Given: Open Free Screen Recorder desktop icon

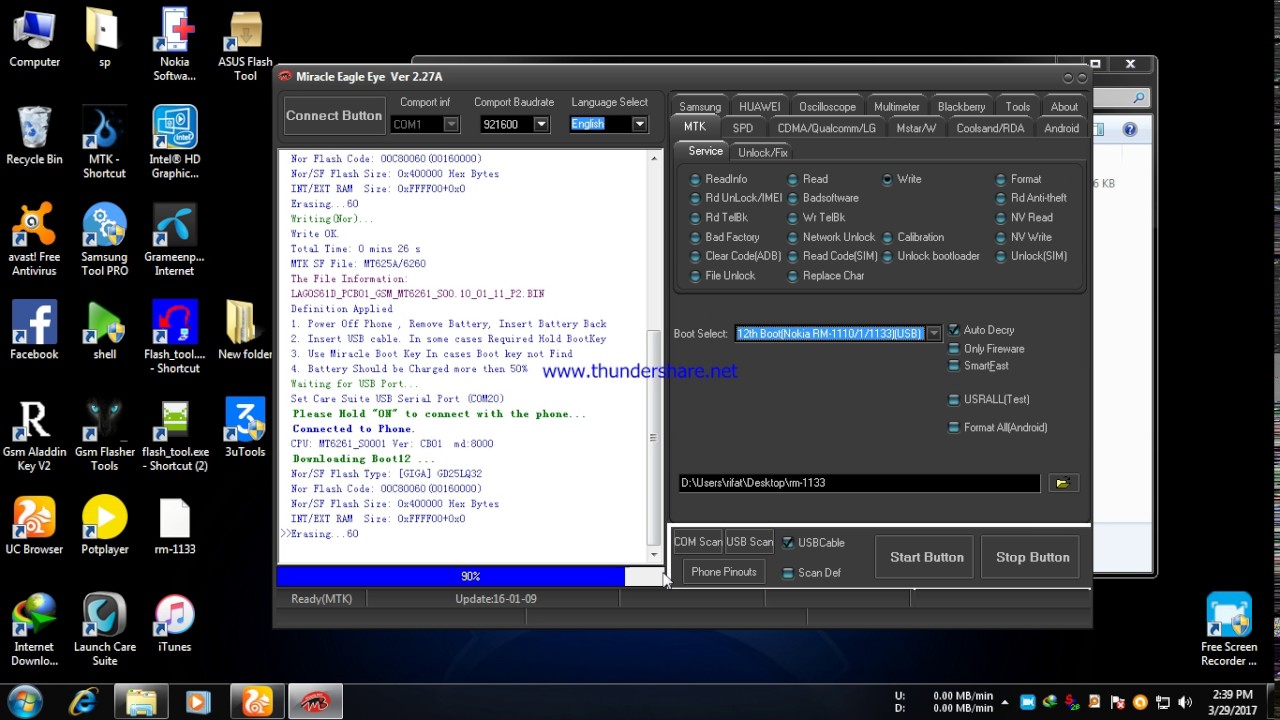Looking at the screenshot, I should pos(1229,630).
